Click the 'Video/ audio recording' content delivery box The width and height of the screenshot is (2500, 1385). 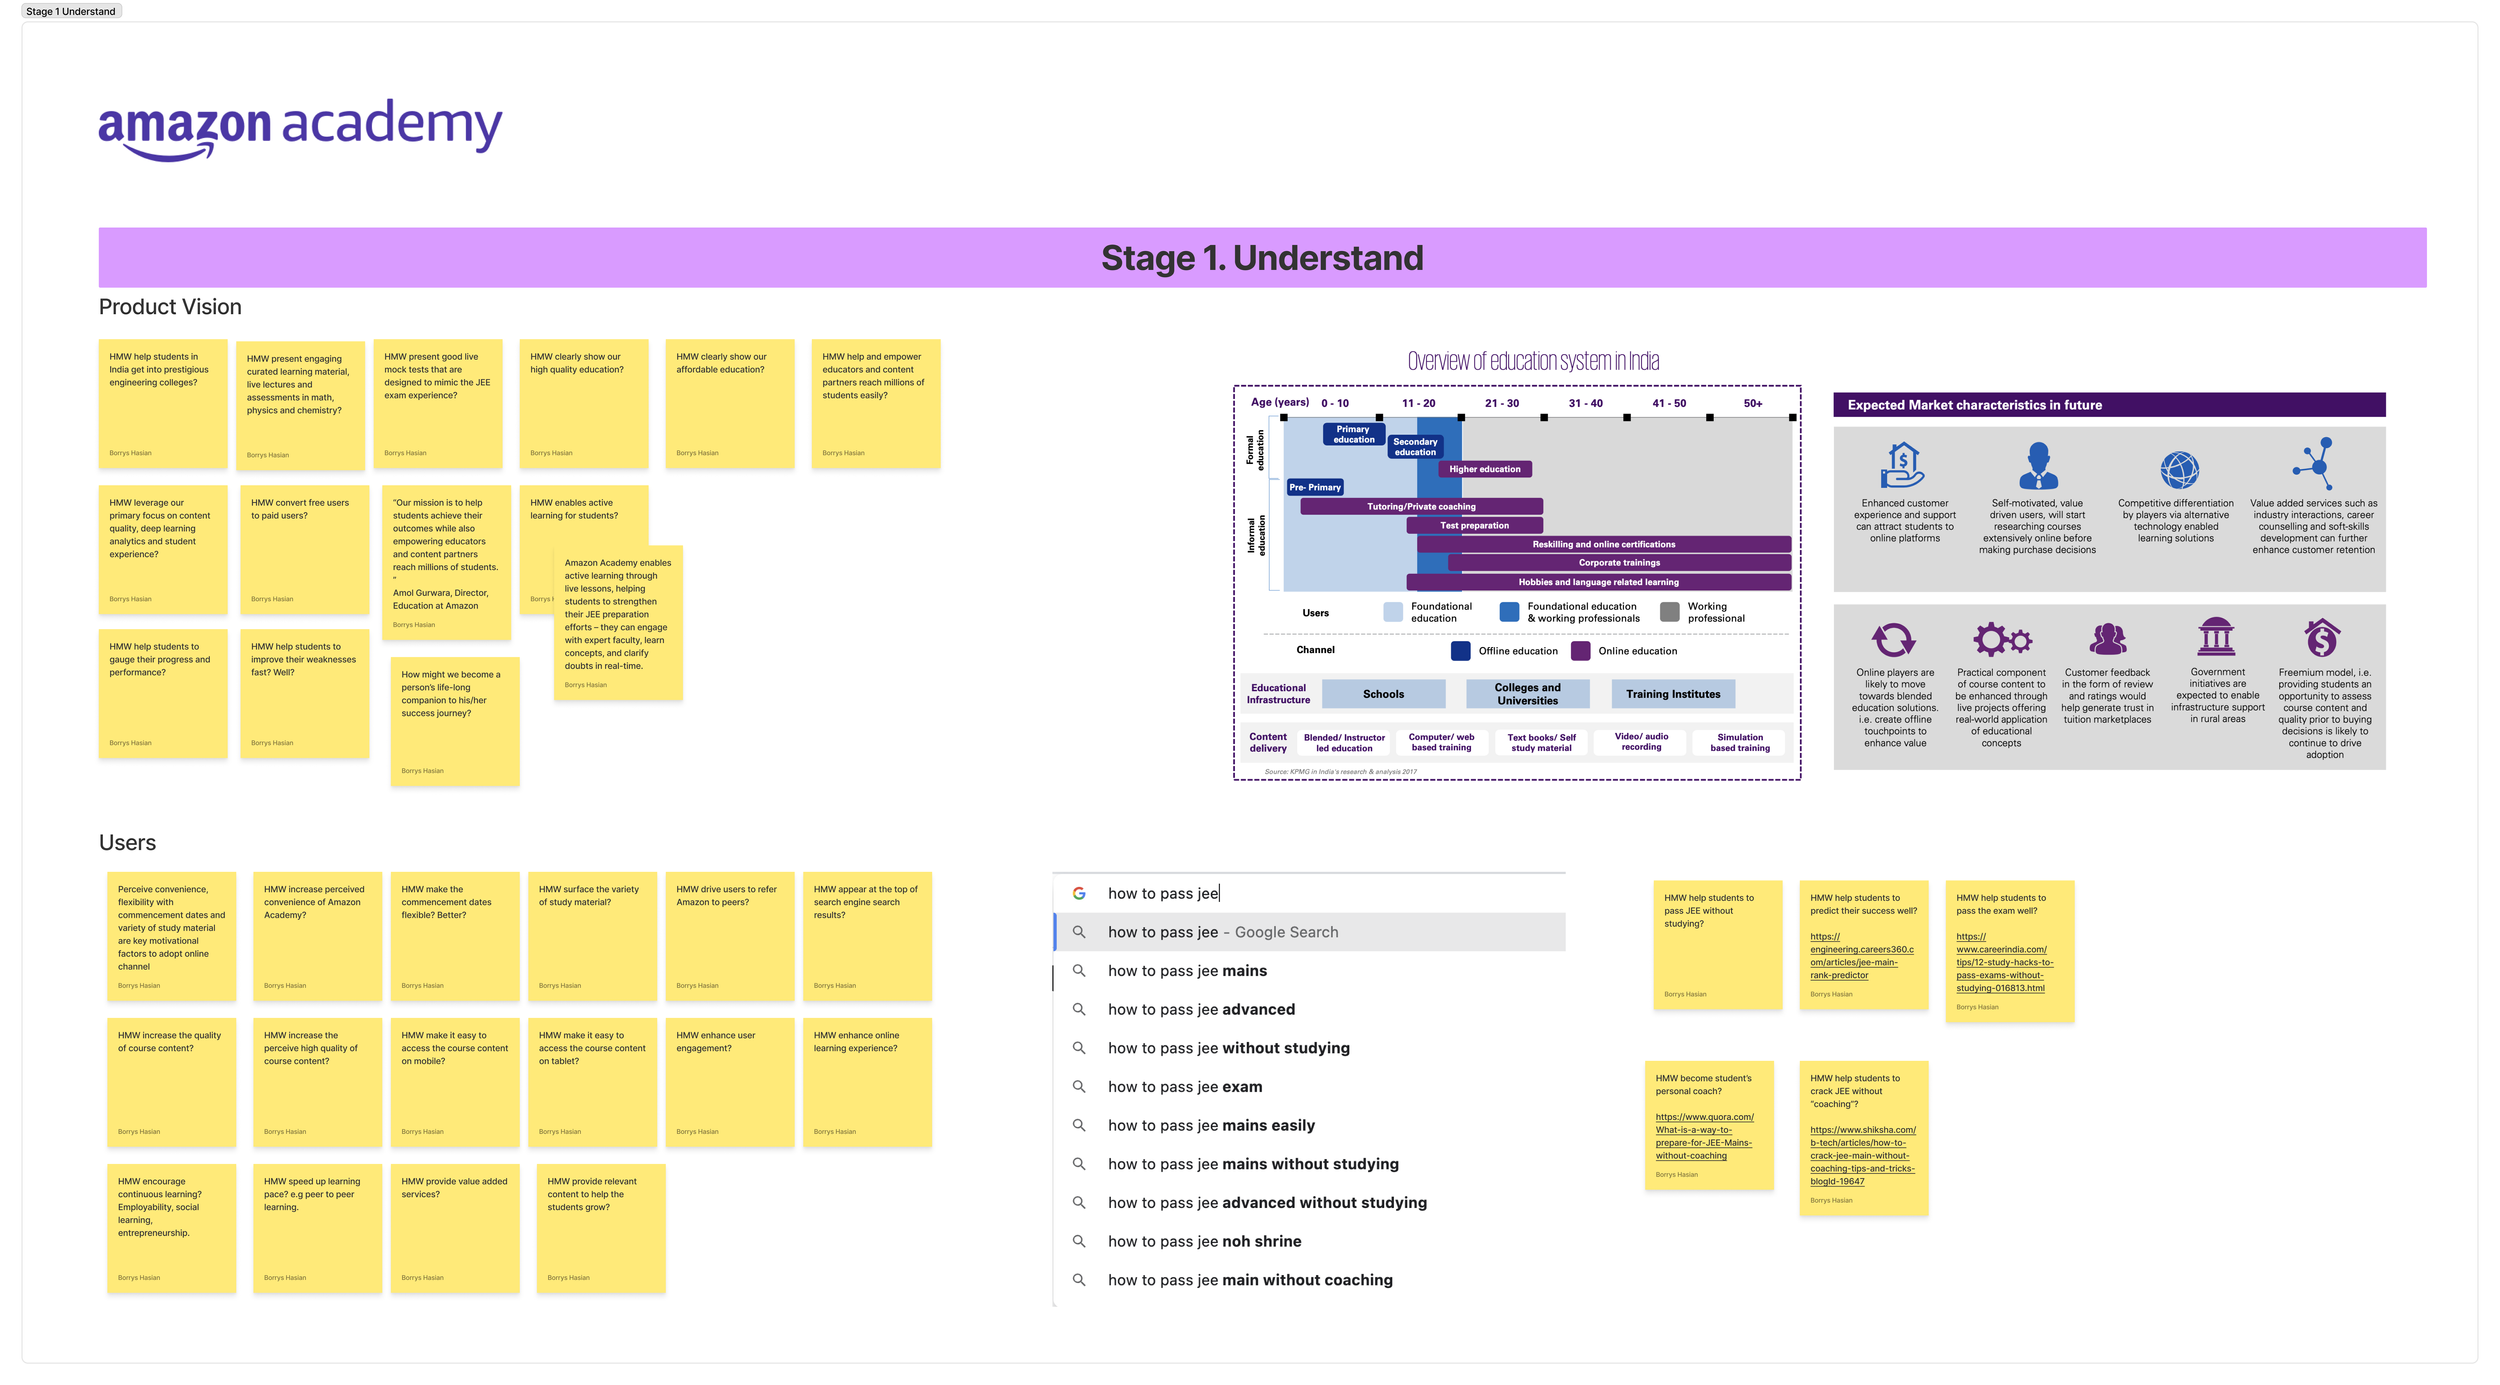pyautogui.click(x=1641, y=742)
